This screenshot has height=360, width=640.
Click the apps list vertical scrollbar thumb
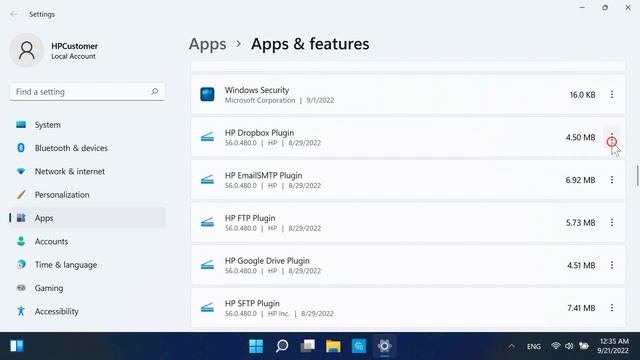click(637, 175)
